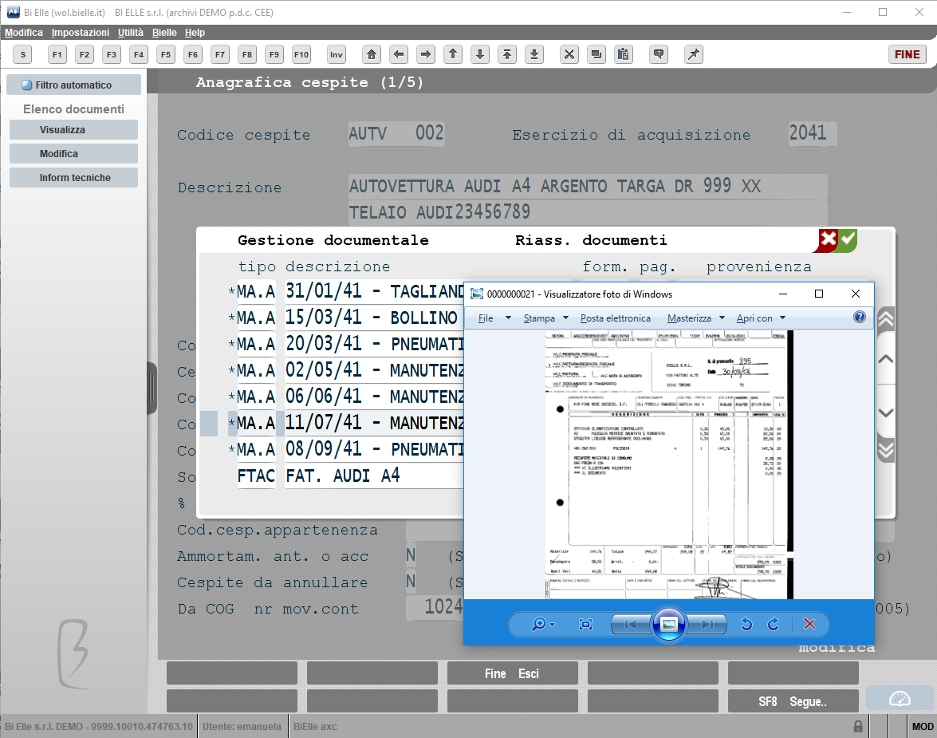The height and width of the screenshot is (738, 937).
Task: Click the Fine Esci button
Action: pyautogui.click(x=512, y=673)
